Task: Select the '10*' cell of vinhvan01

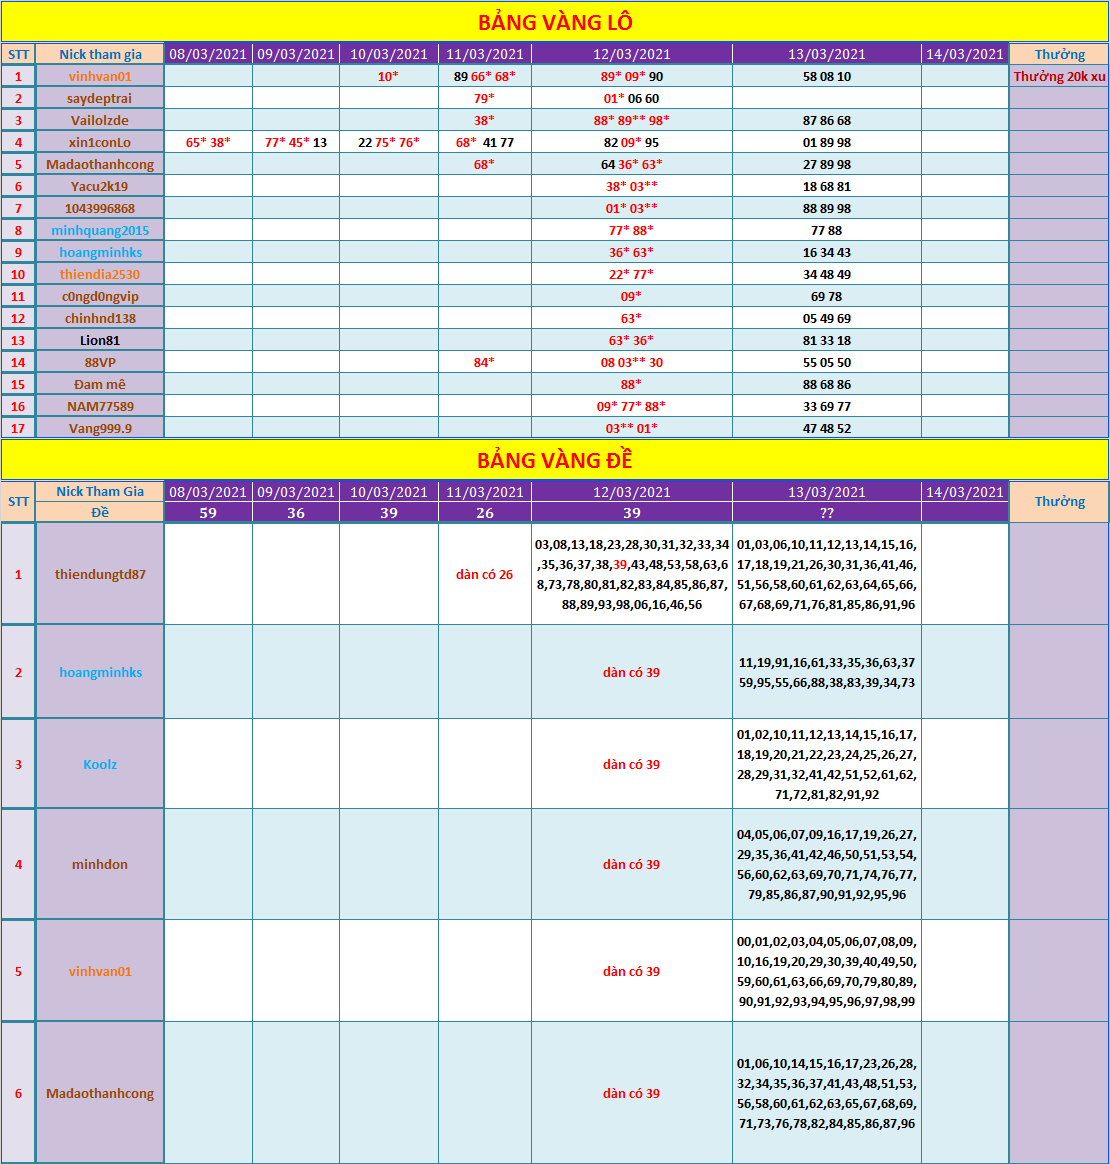Action: [388, 76]
